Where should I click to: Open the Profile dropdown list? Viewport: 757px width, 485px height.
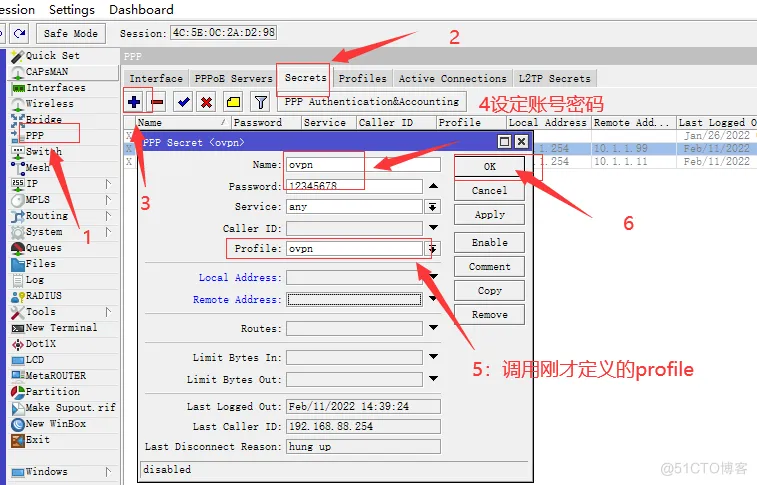click(x=433, y=248)
